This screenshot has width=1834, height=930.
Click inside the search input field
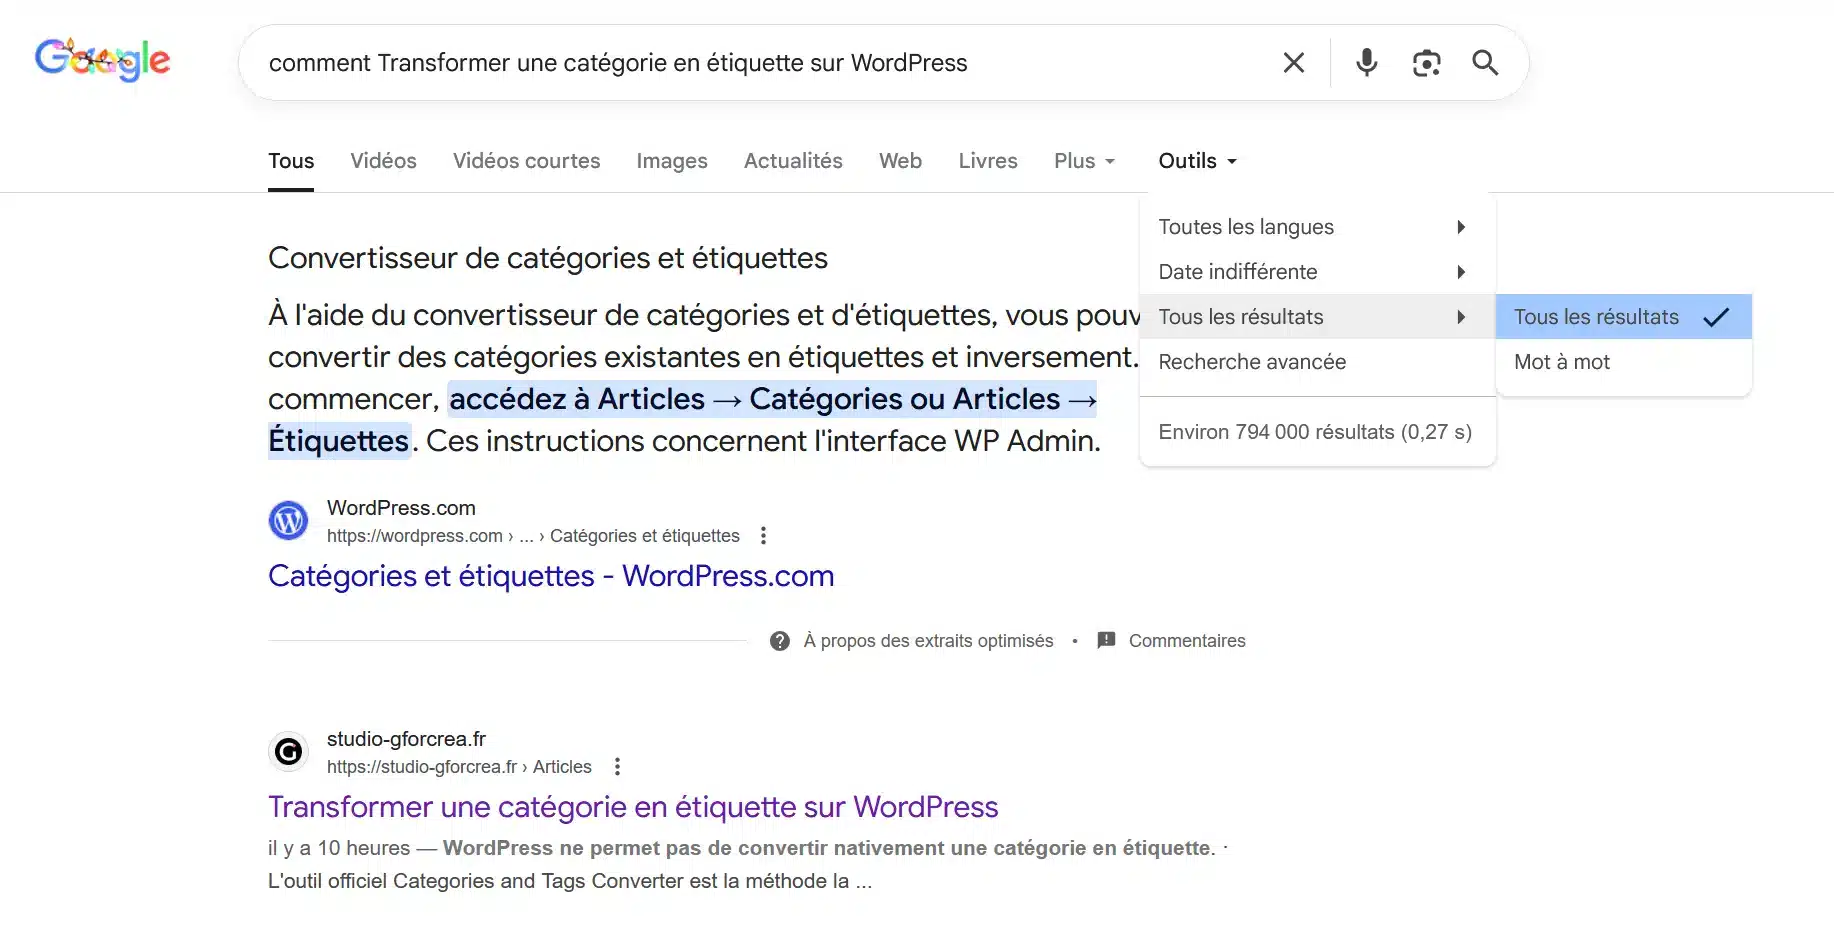(x=700, y=62)
